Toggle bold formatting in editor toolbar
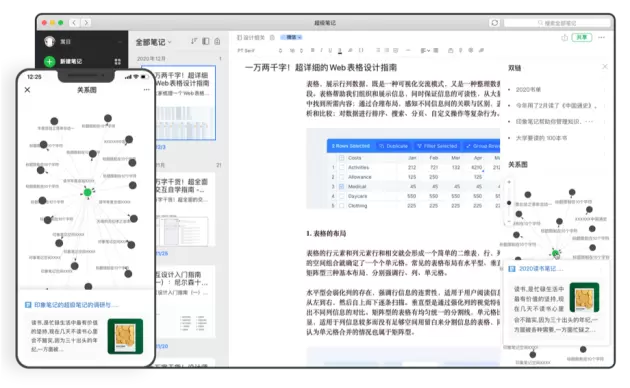Viewport: 630px width, 388px height. pos(313,50)
